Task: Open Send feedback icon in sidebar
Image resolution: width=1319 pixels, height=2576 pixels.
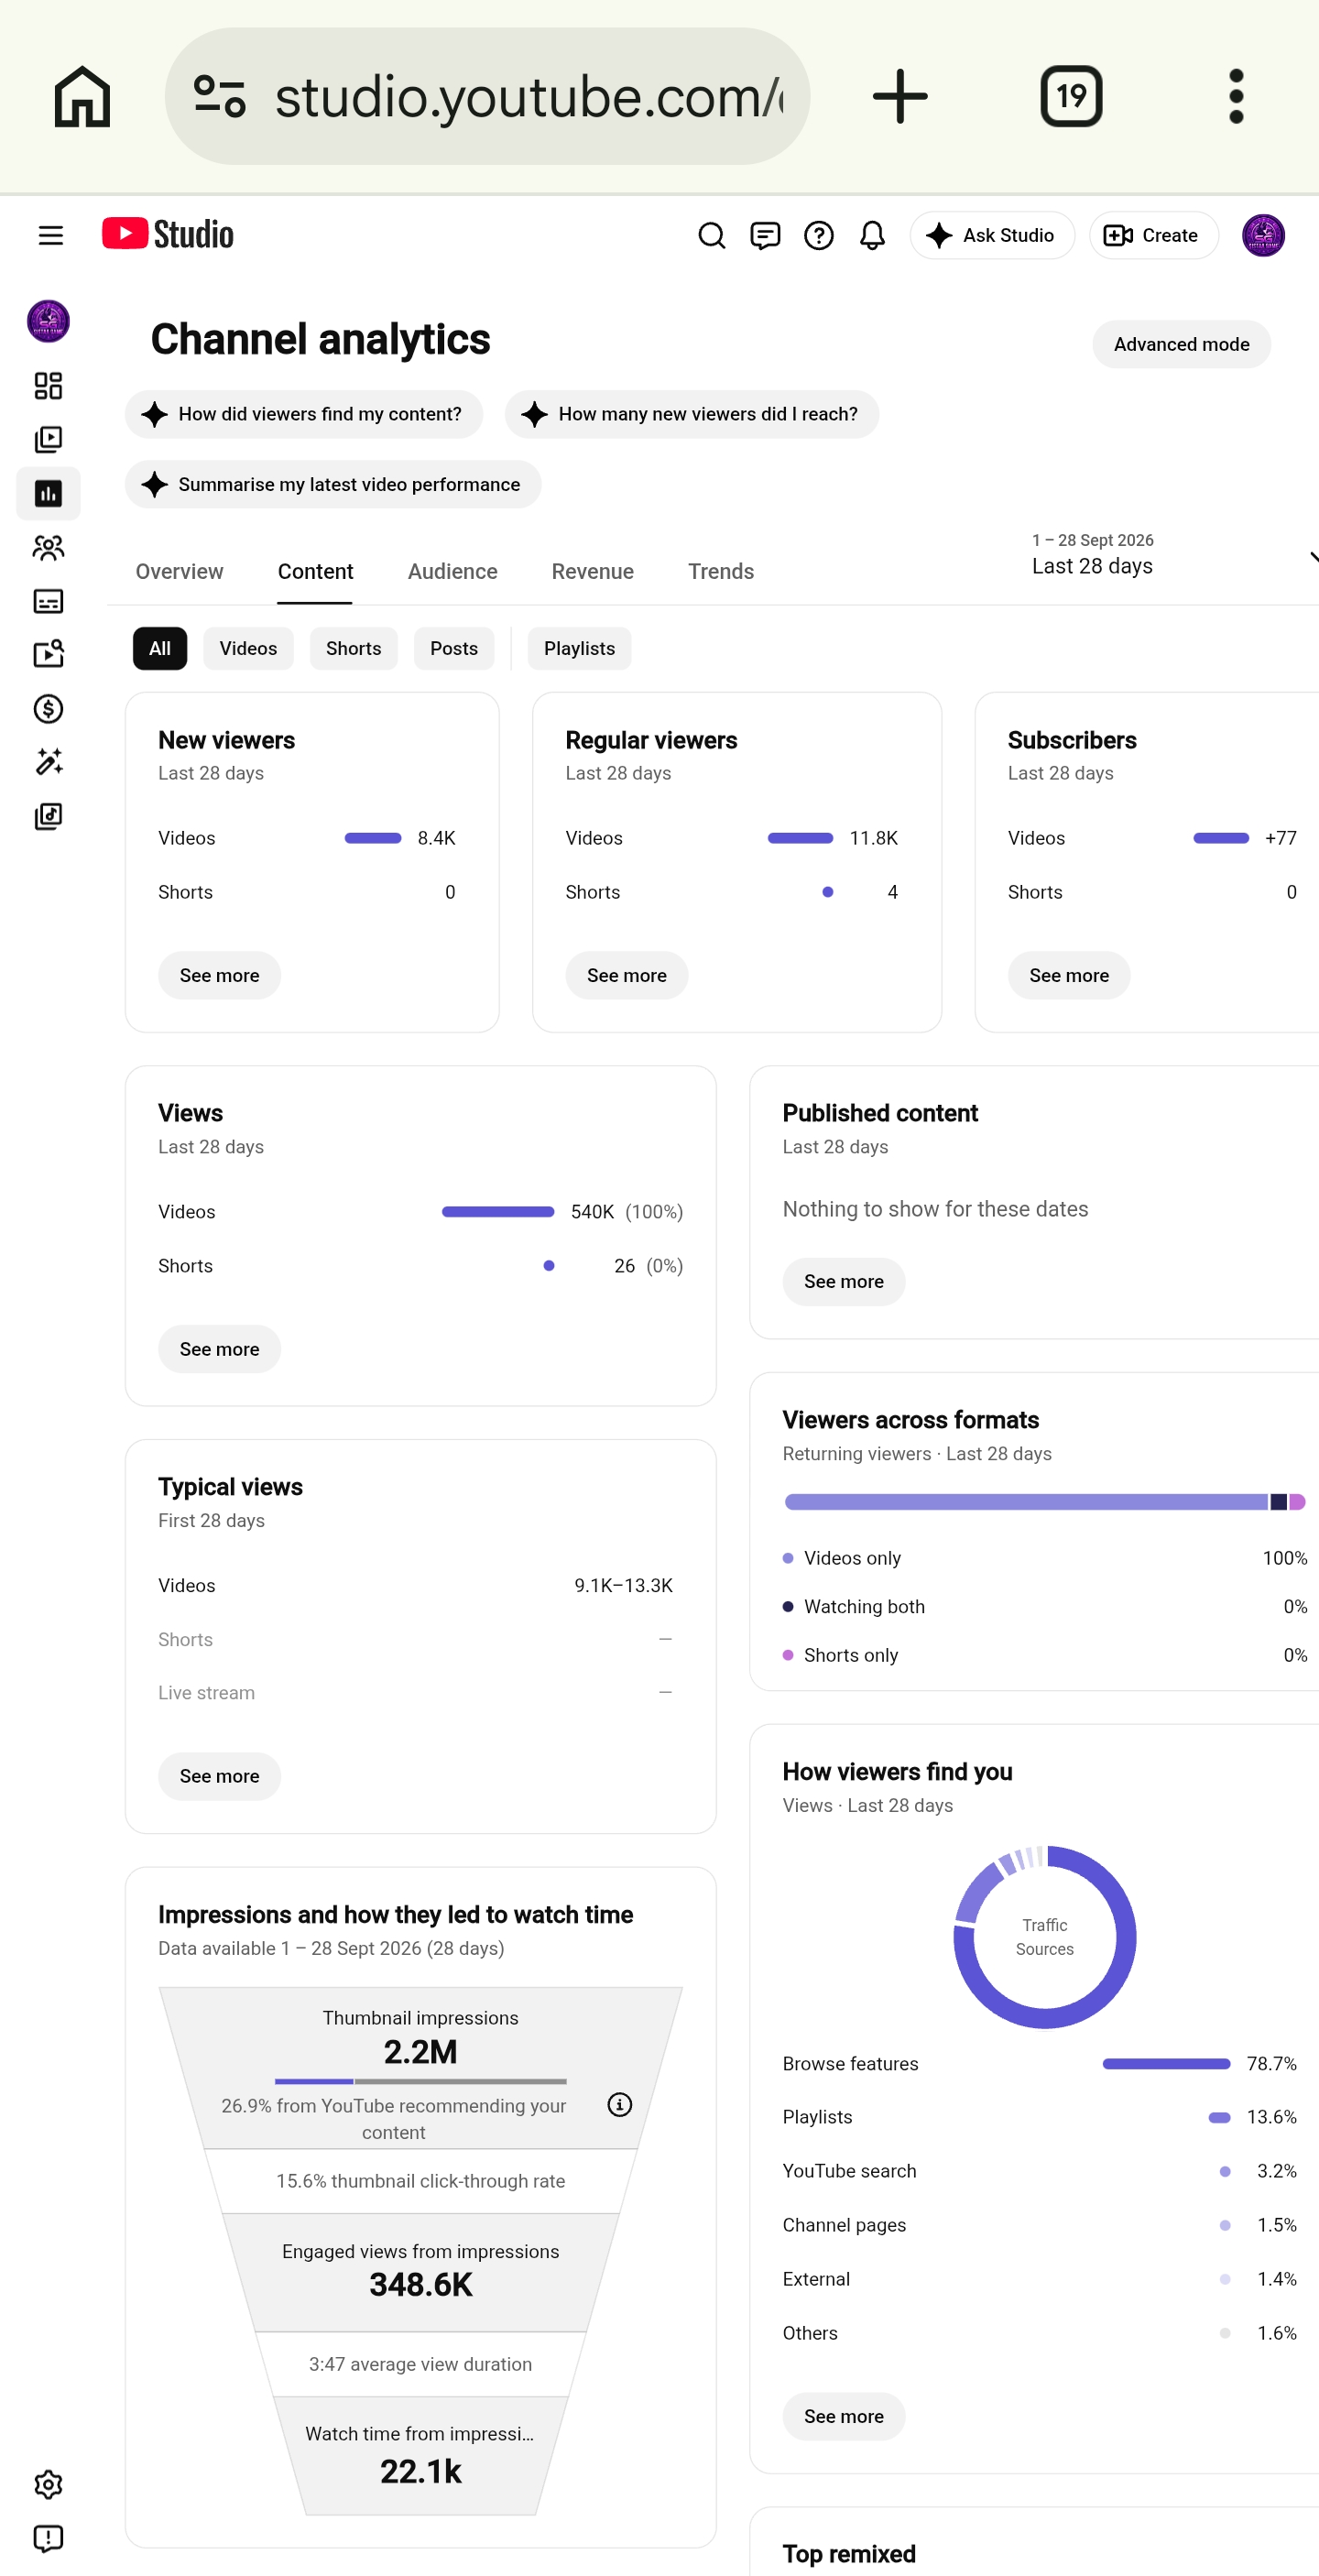Action: point(48,2538)
